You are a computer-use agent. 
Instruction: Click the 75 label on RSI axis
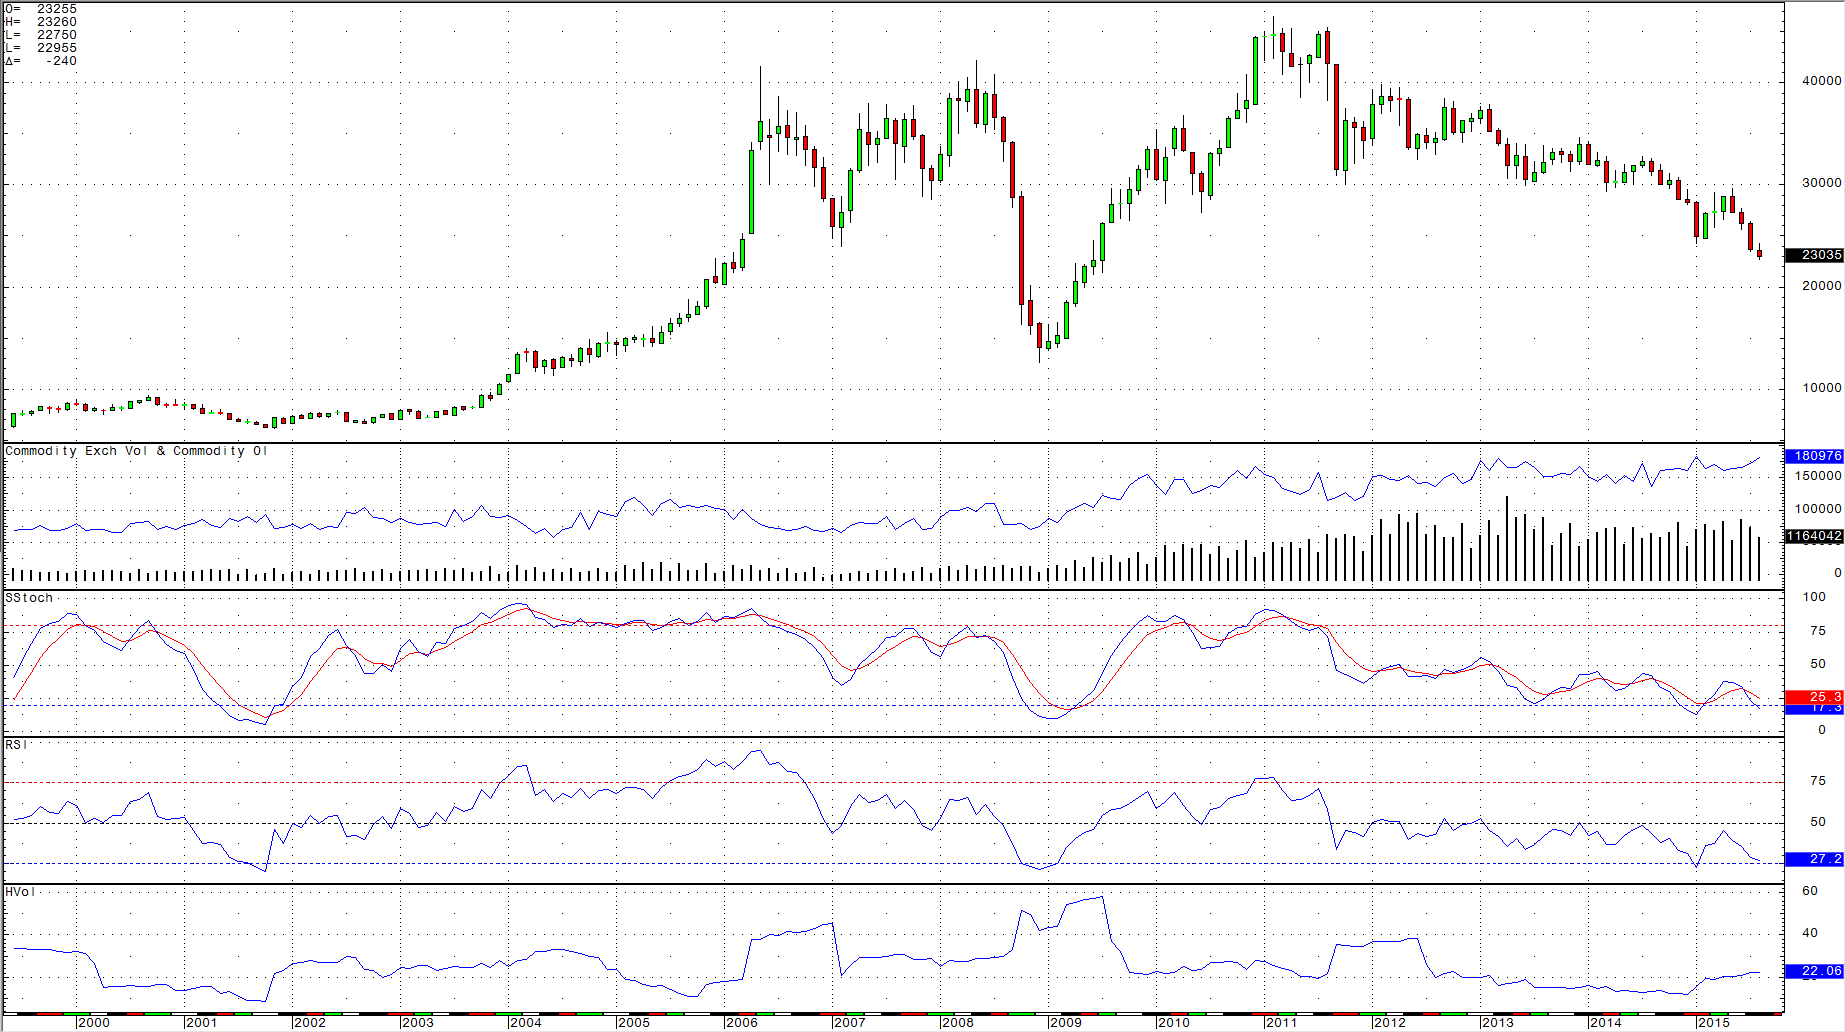coord(1818,781)
